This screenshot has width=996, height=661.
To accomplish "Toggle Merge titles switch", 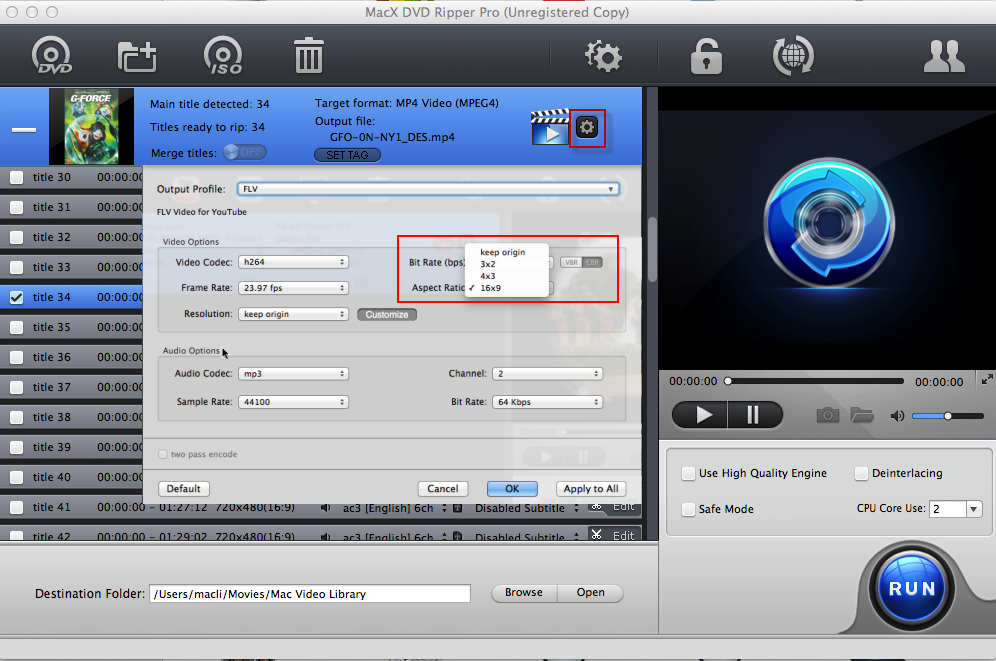I will pos(245,152).
